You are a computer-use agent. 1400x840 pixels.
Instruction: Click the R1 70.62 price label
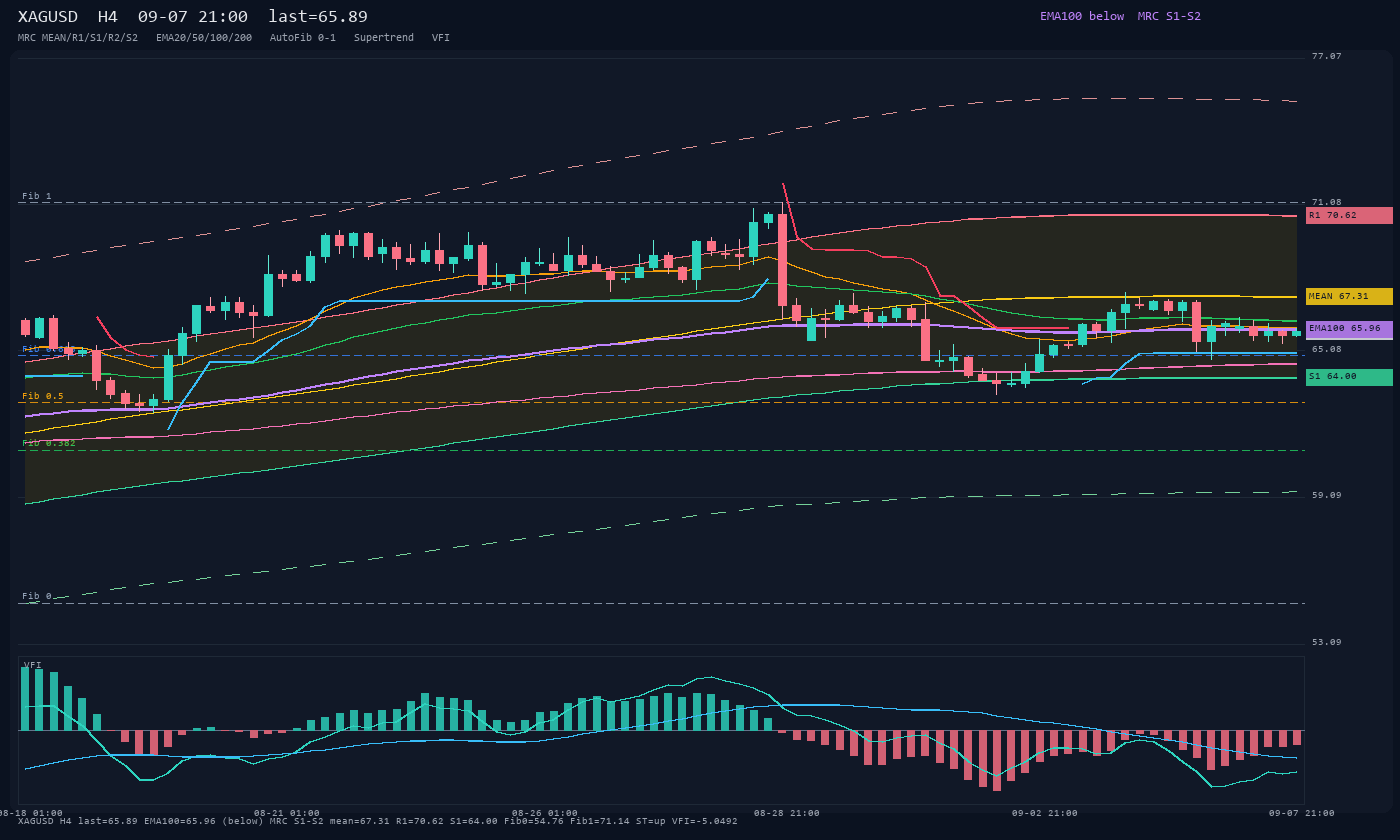click(1349, 215)
